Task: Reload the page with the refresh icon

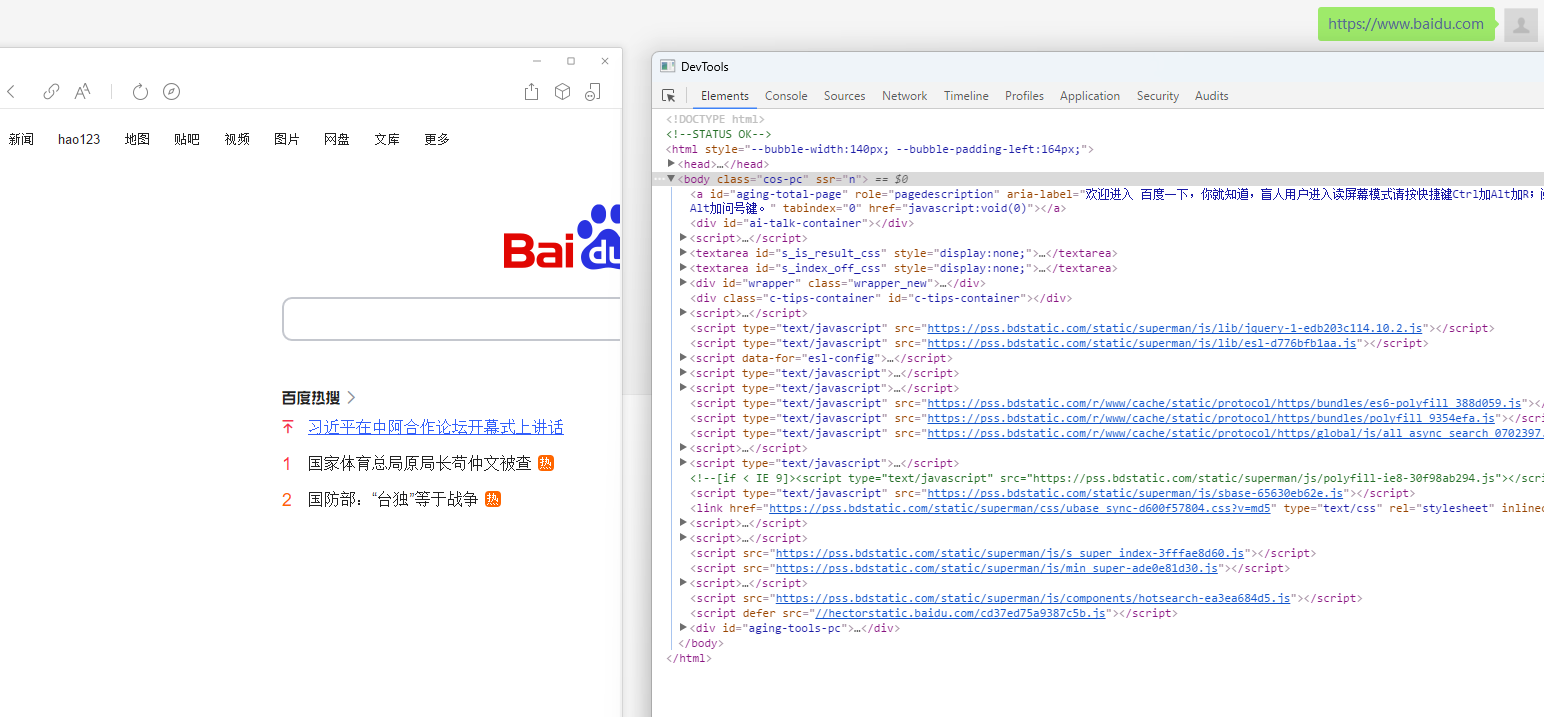Action: pyautogui.click(x=140, y=92)
